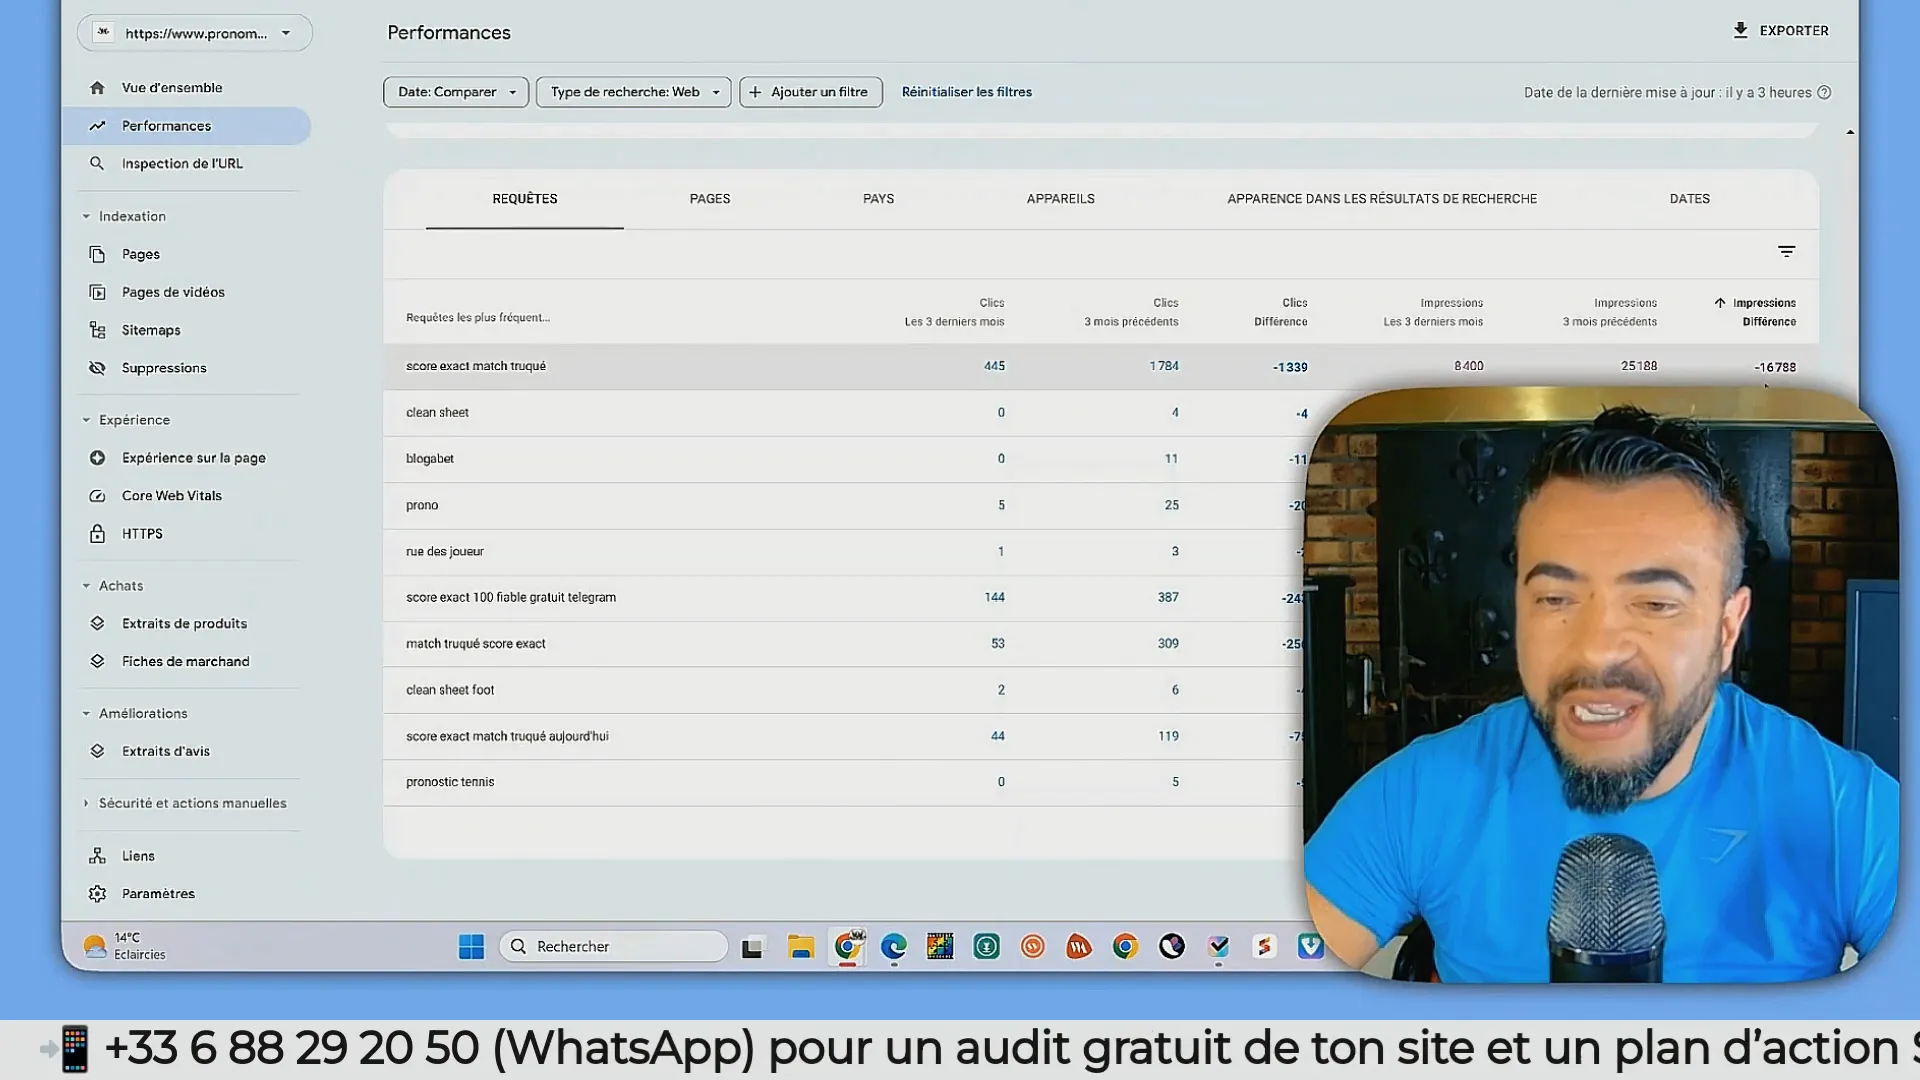Open the HTTPS report

(x=141, y=534)
